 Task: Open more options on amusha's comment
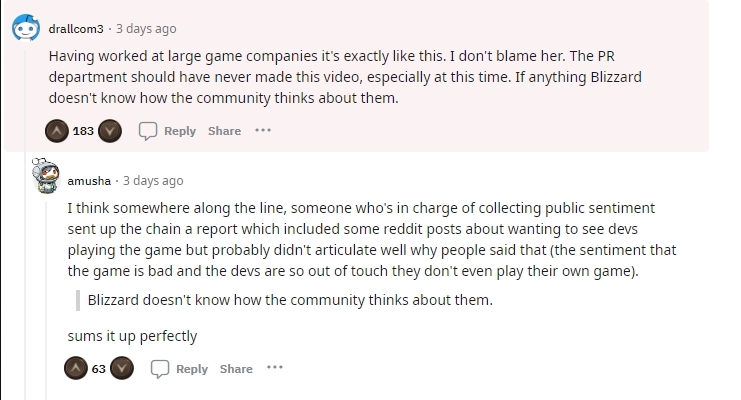click(275, 369)
